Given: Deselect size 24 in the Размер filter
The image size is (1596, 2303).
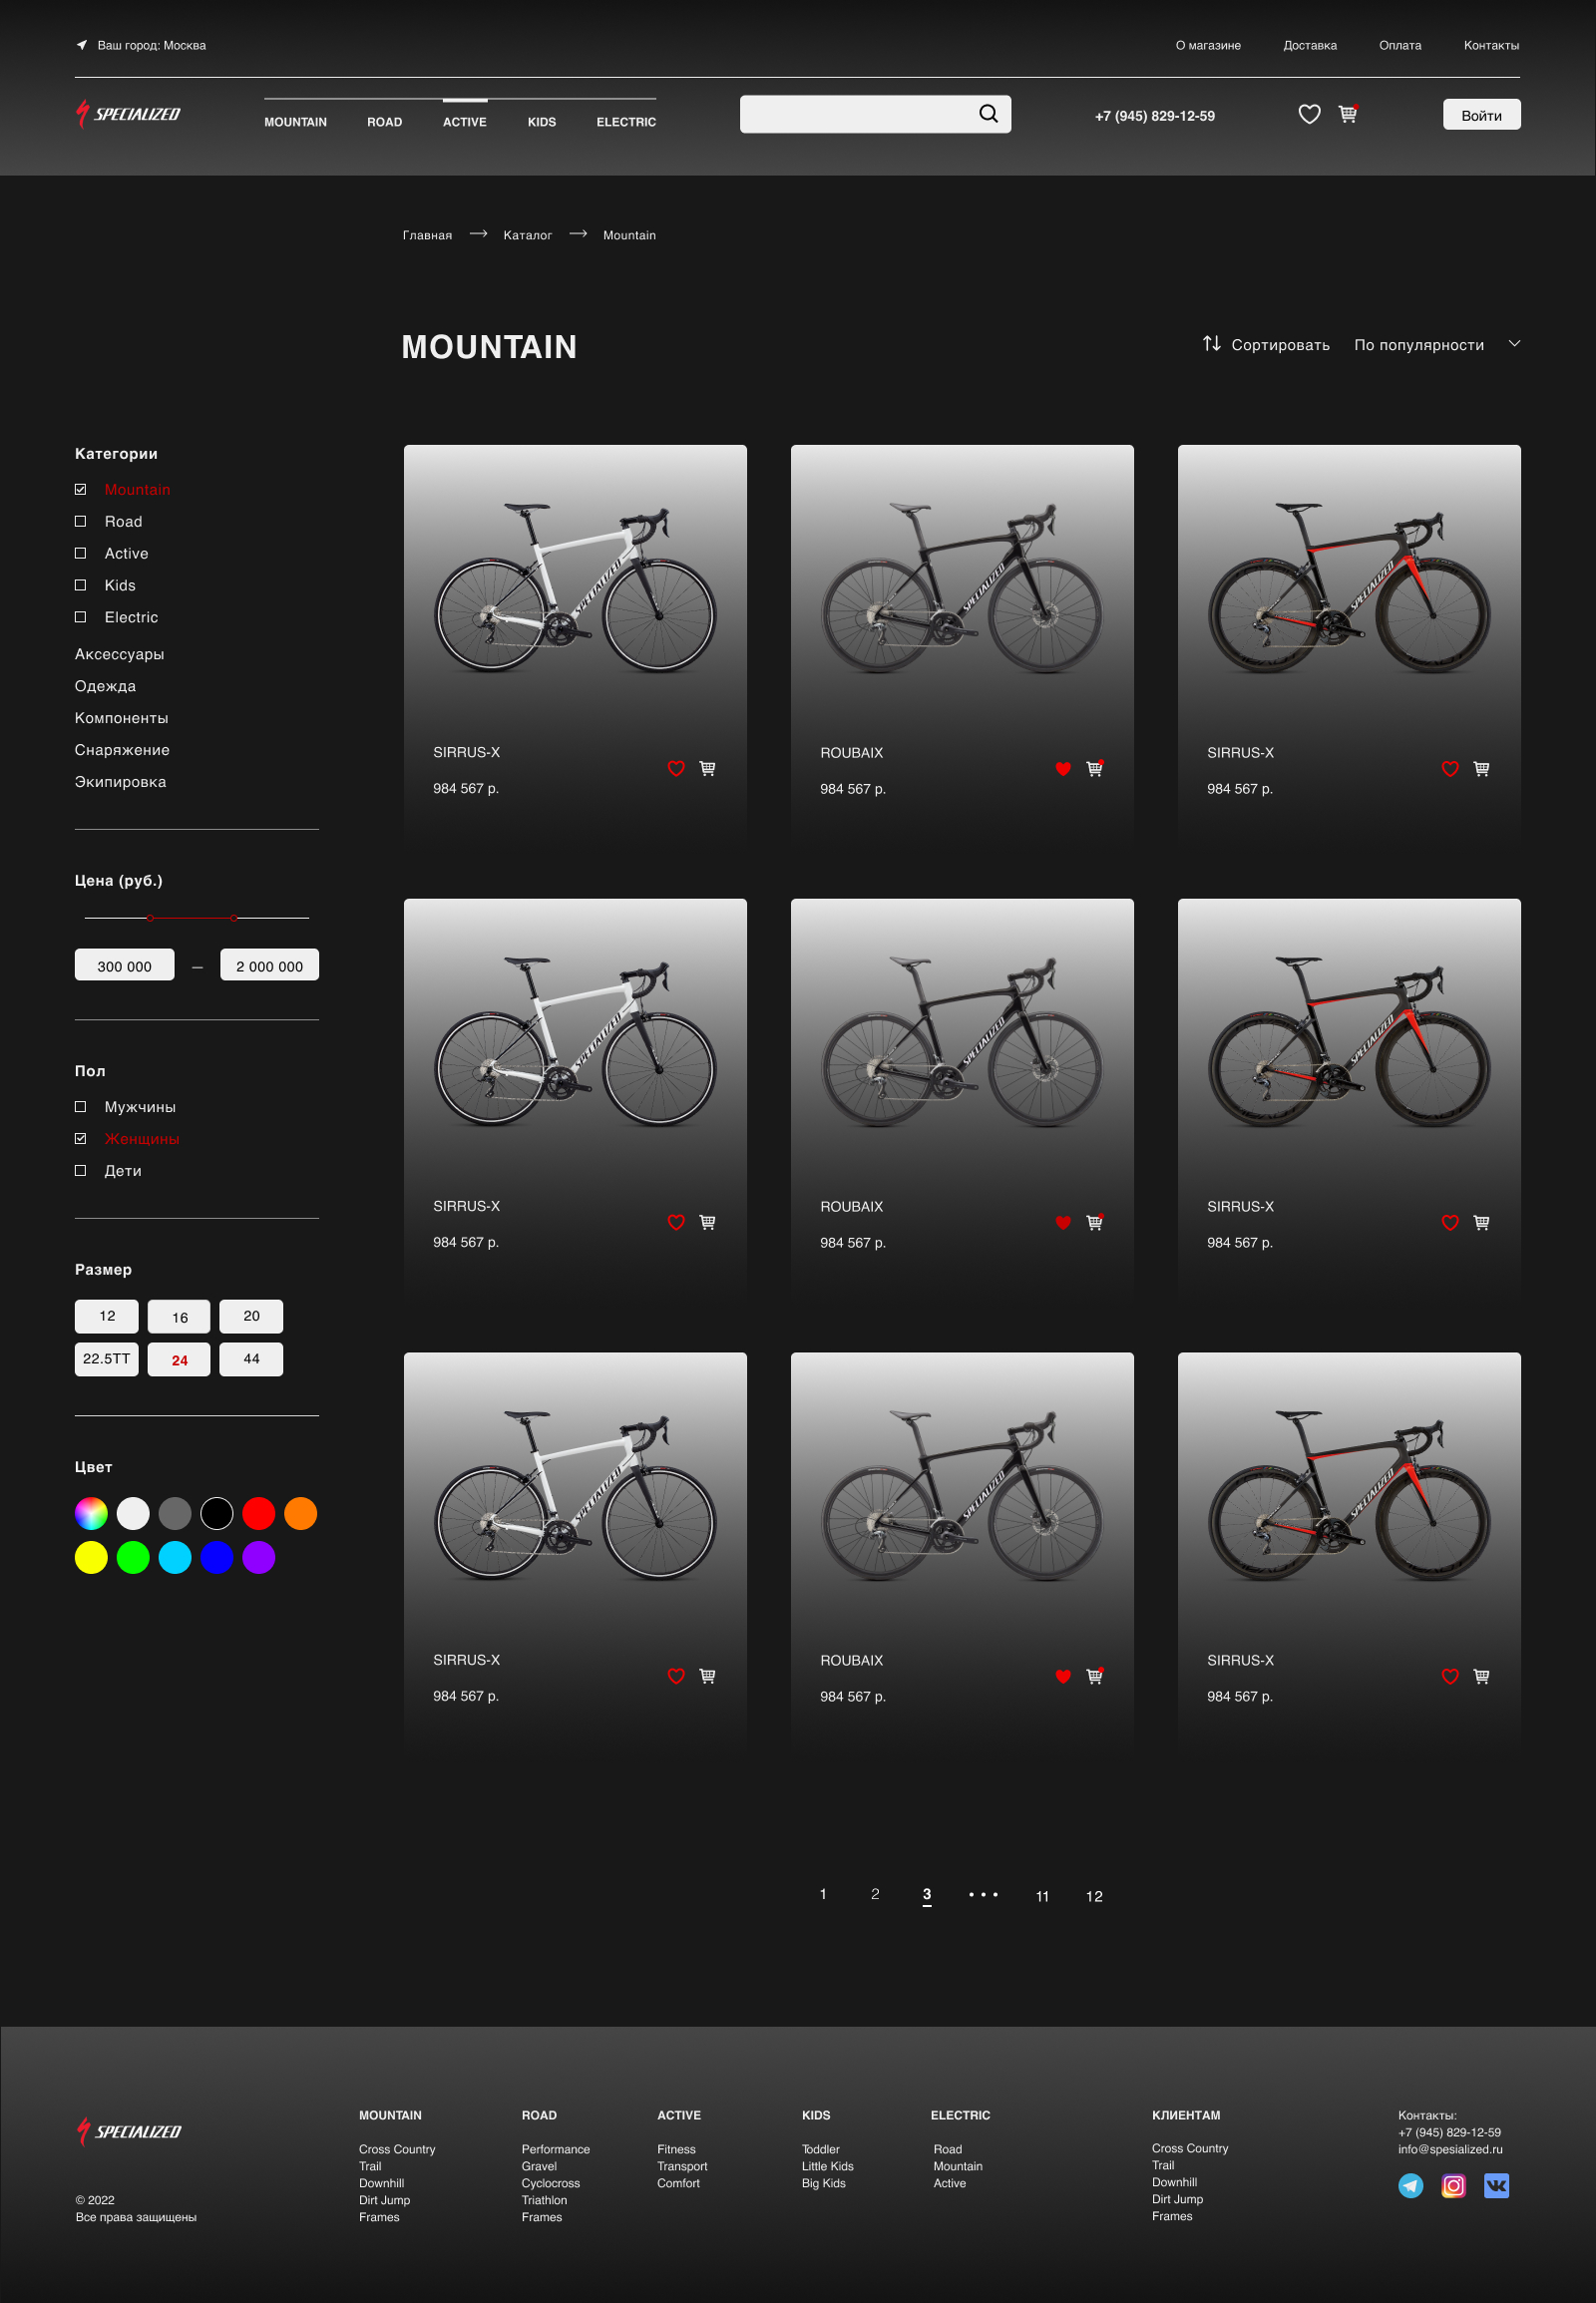Looking at the screenshot, I should pyautogui.click(x=179, y=1359).
